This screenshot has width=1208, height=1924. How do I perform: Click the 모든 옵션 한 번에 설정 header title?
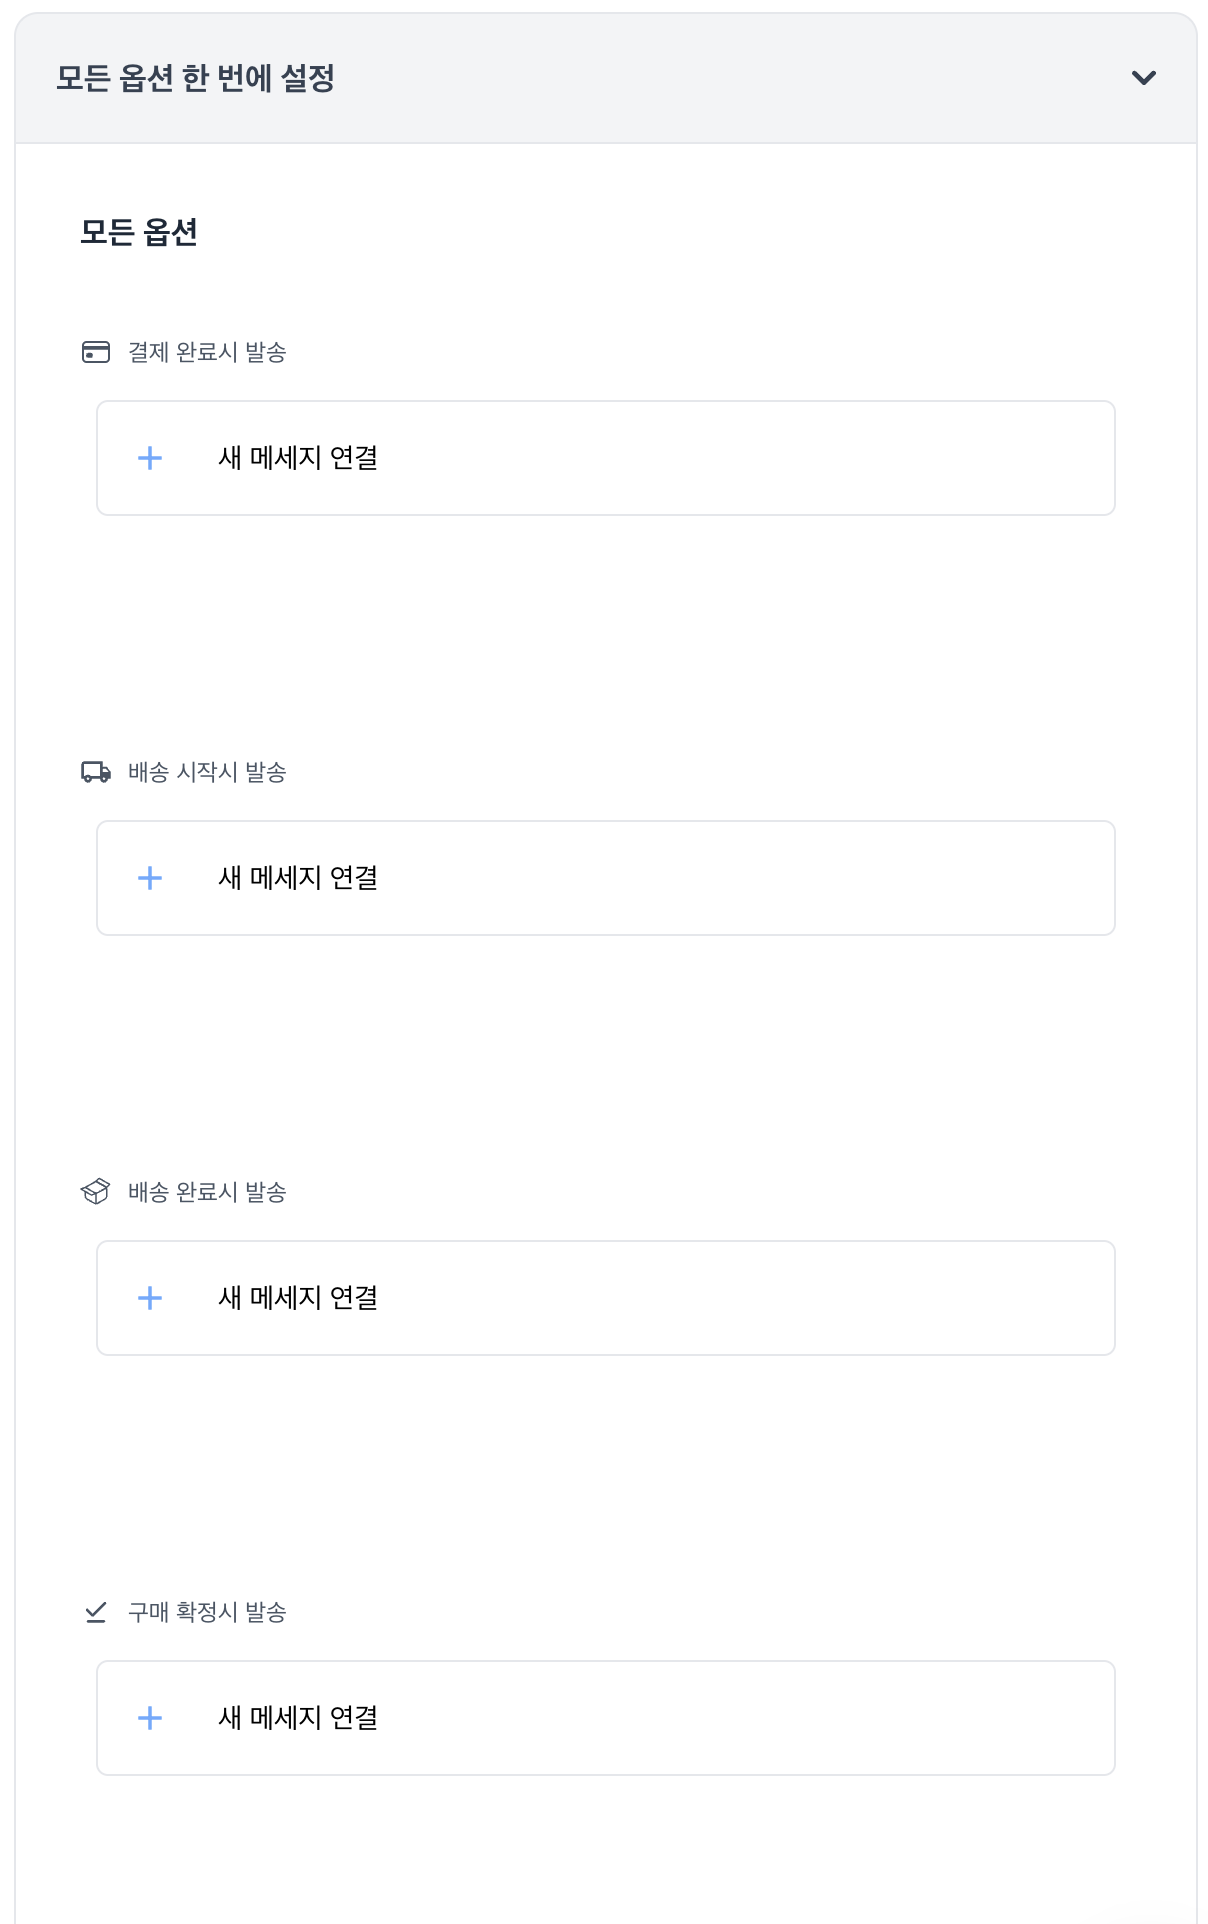[x=195, y=78]
